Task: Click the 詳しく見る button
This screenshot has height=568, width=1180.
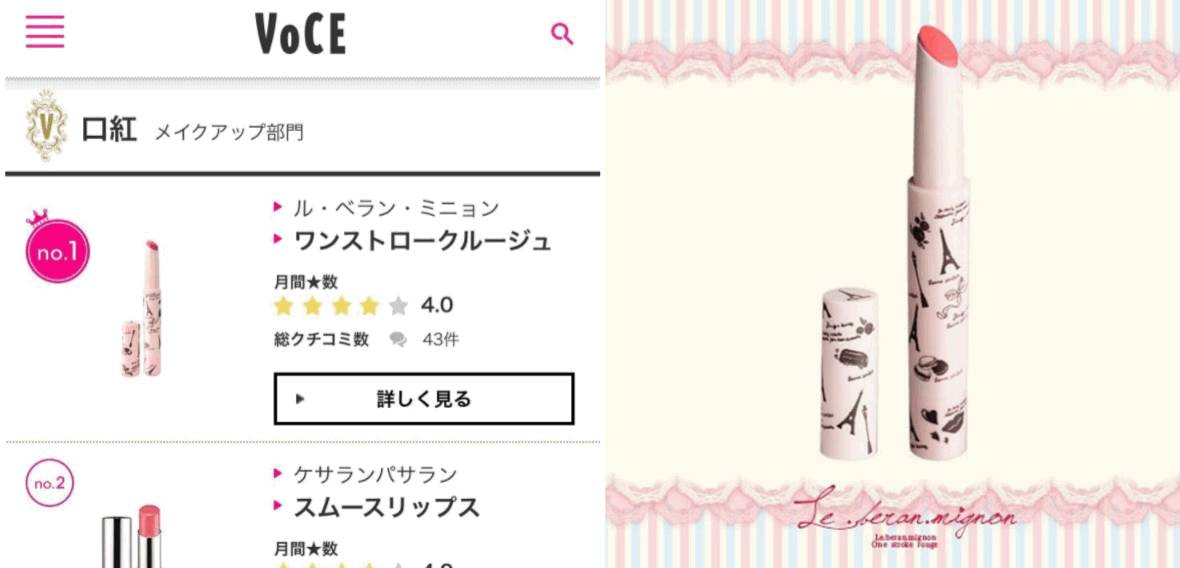Action: coord(424,399)
